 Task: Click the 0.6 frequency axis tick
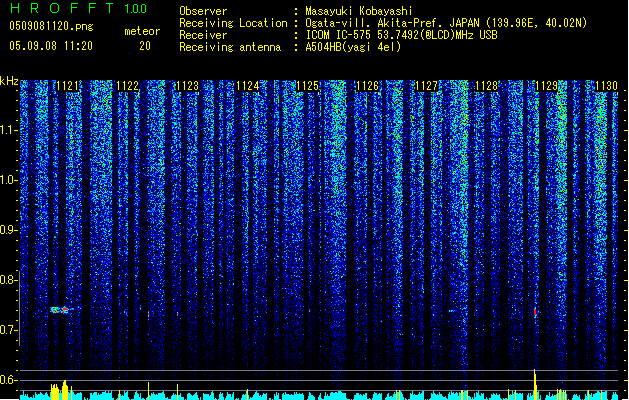[x=8, y=380]
